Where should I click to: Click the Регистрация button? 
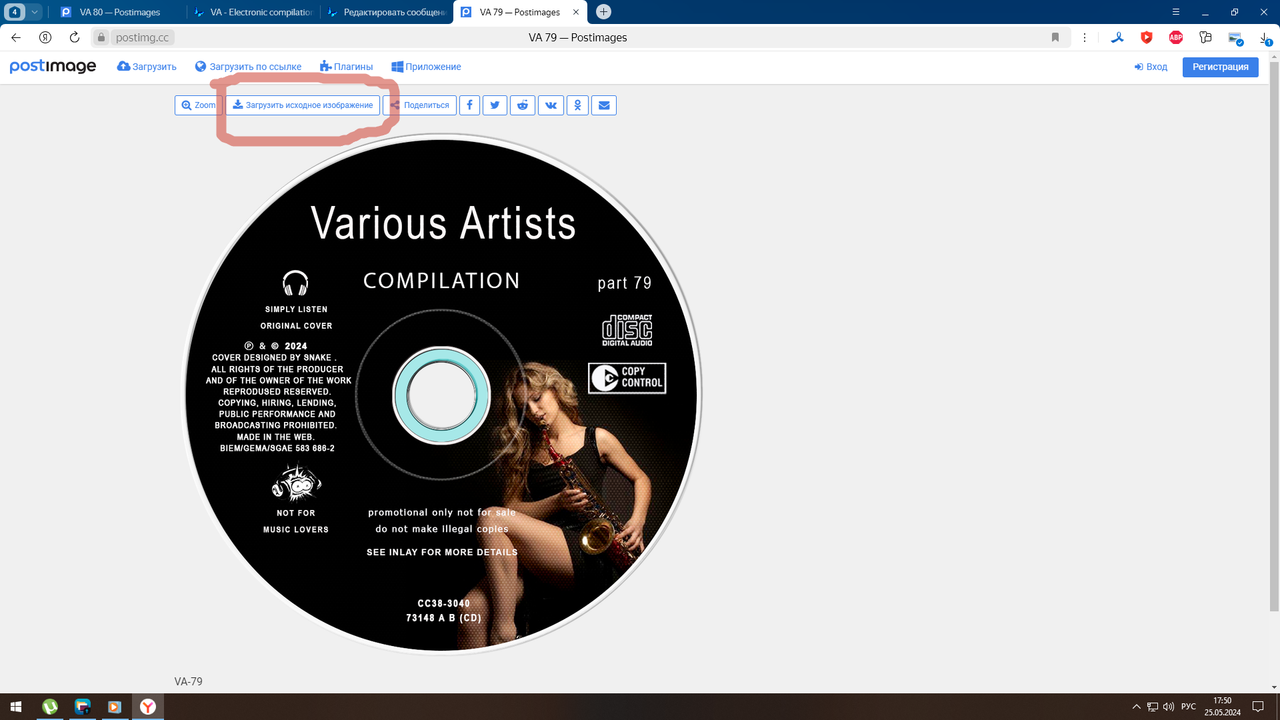[1220, 67]
